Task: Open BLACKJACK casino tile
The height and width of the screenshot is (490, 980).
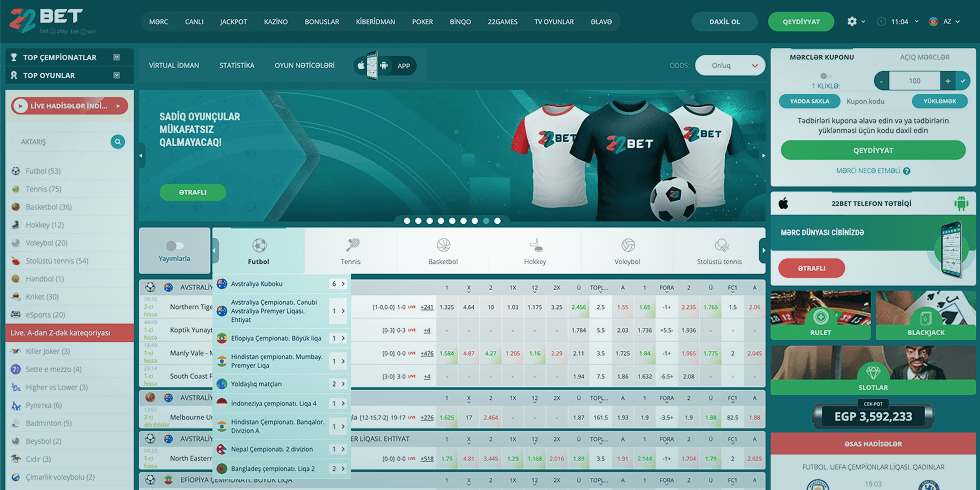Action: click(926, 316)
